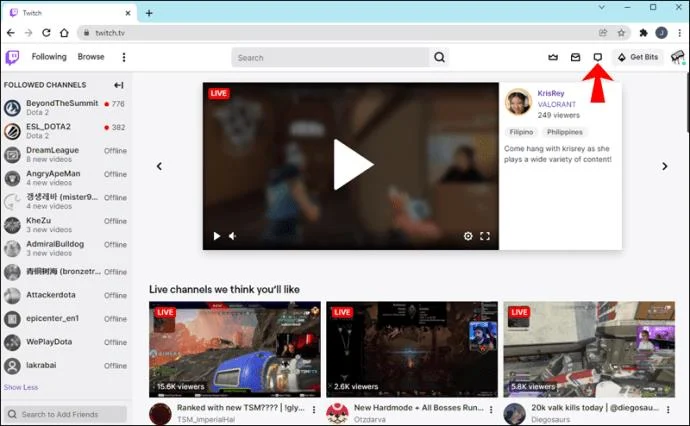Open 20k valk kills today title
Image resolution: width=690 pixels, height=426 pixels.
[x=595, y=408]
